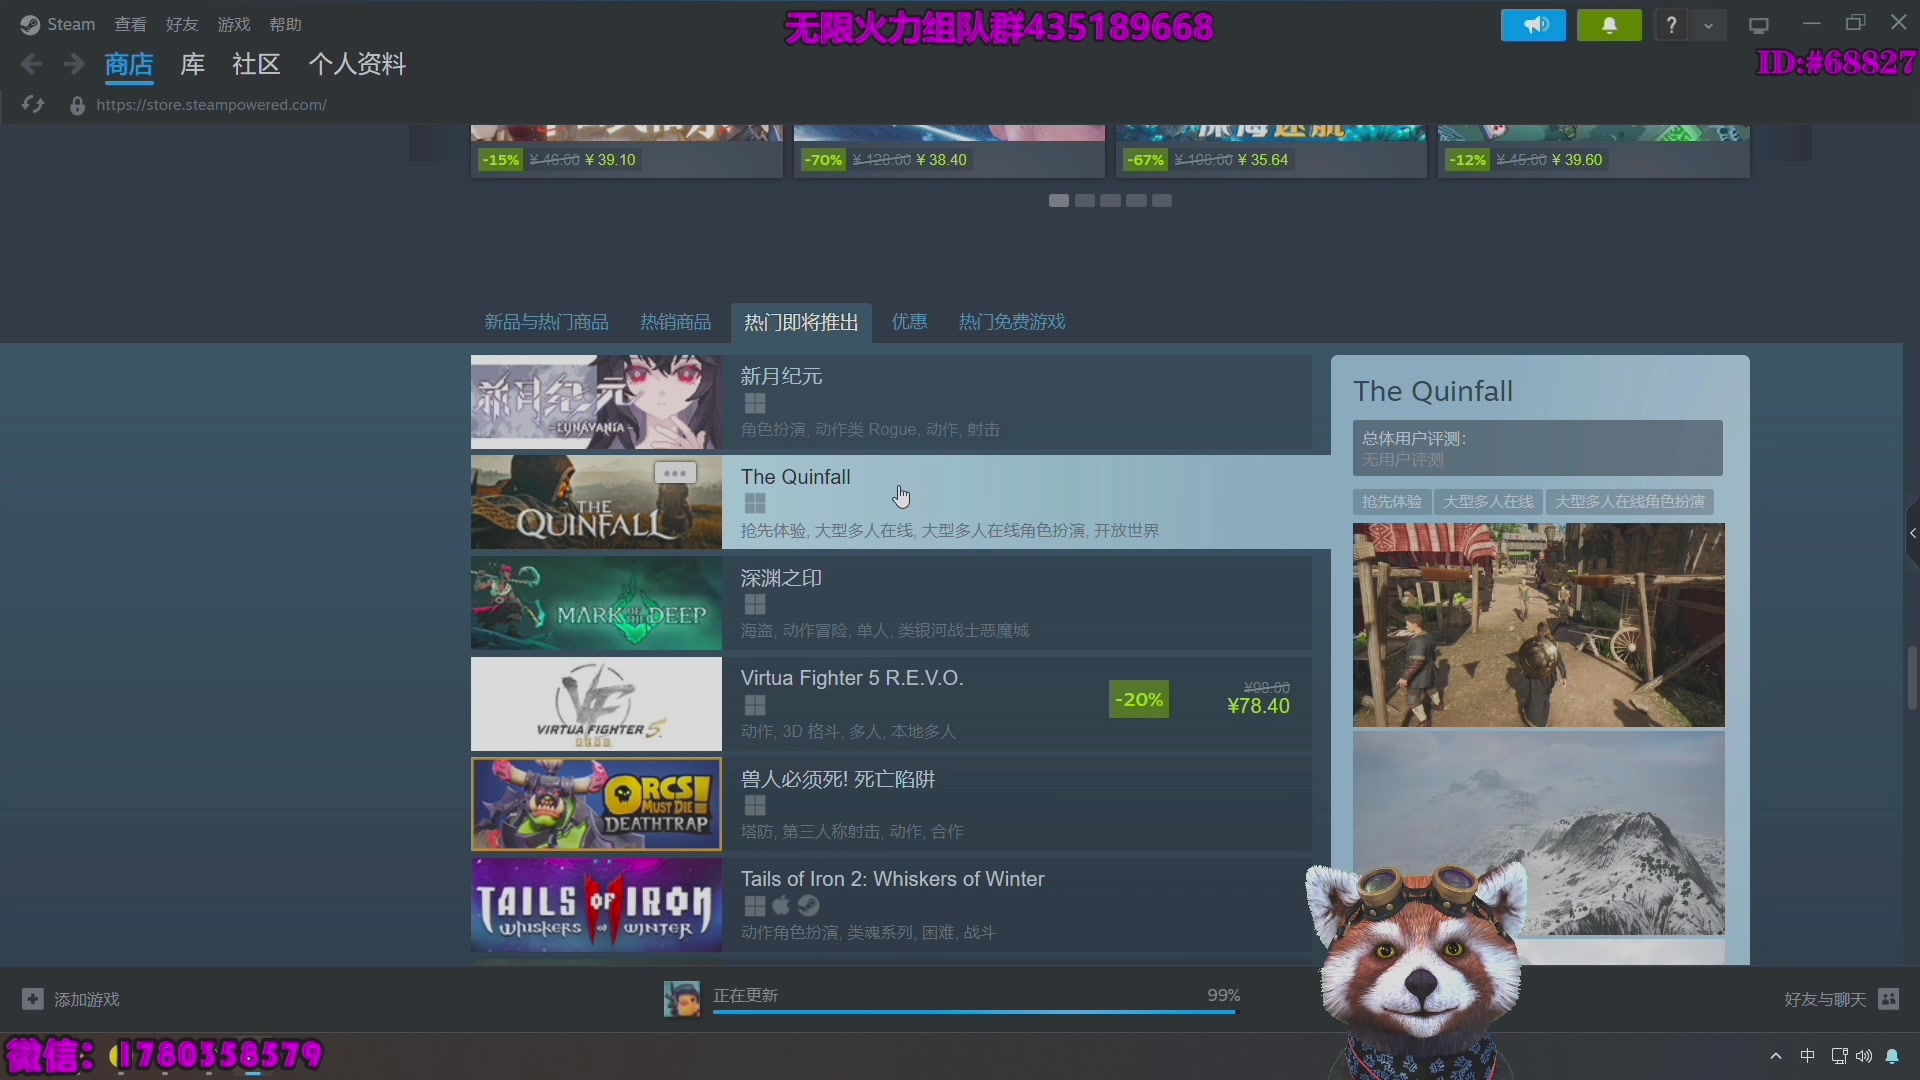Open the taskbar notification bell
Image resolution: width=1920 pixels, height=1080 pixels.
point(1892,1056)
